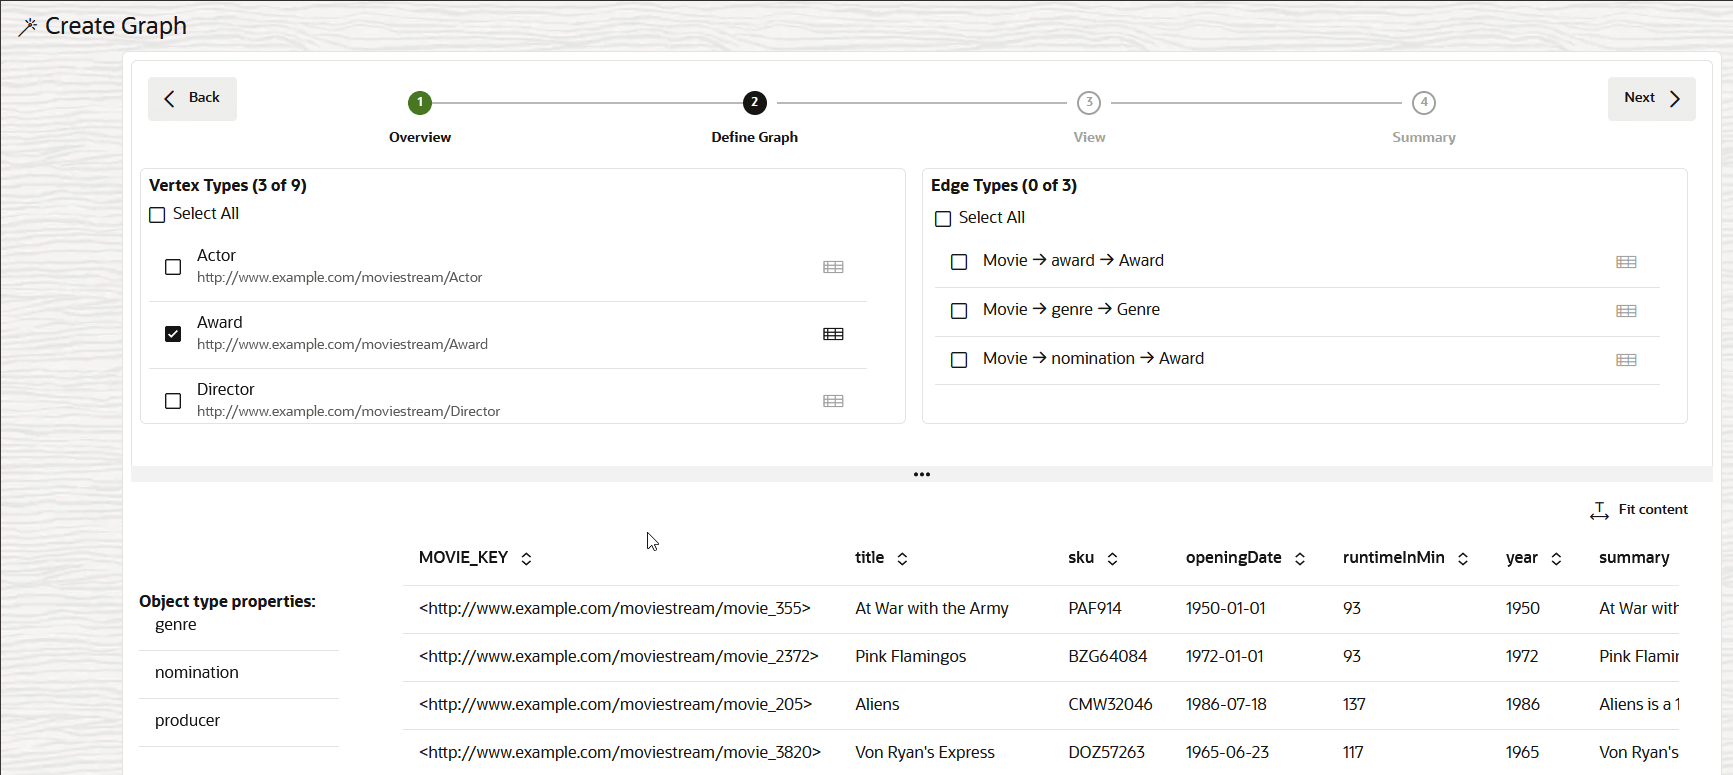
Task: Click opening date 1965-06-23
Action: coord(1227,753)
